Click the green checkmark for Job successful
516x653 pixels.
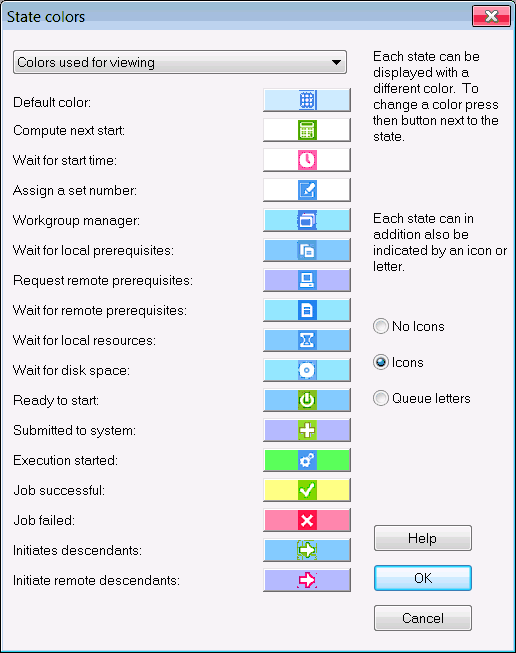pos(307,490)
